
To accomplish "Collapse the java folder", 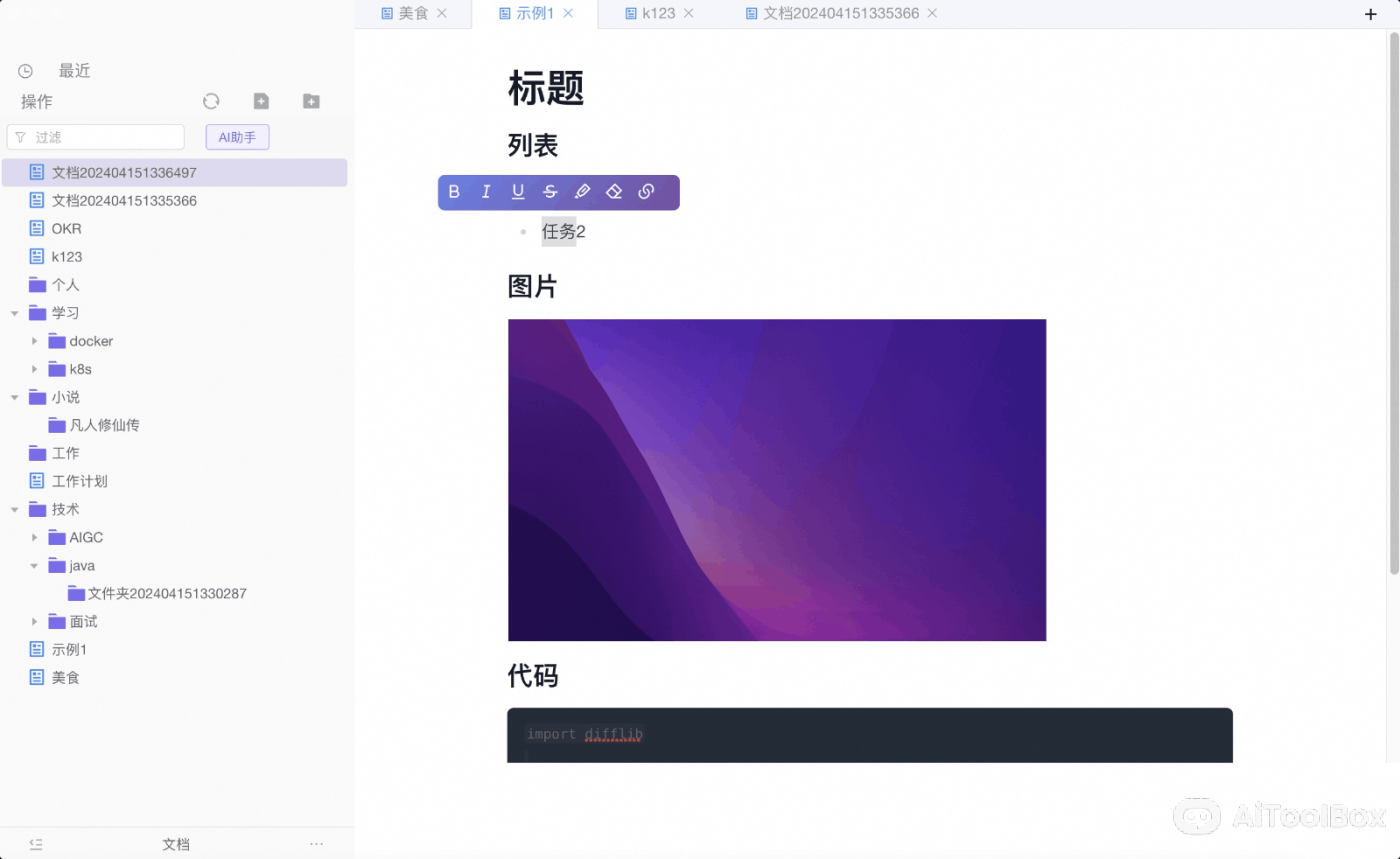I will tap(34, 565).
